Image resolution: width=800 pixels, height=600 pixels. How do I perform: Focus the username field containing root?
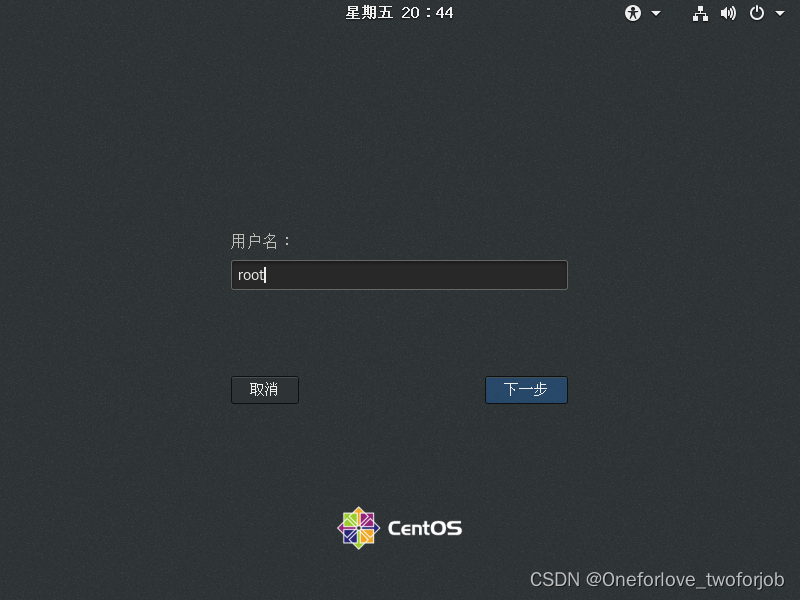[x=399, y=275]
